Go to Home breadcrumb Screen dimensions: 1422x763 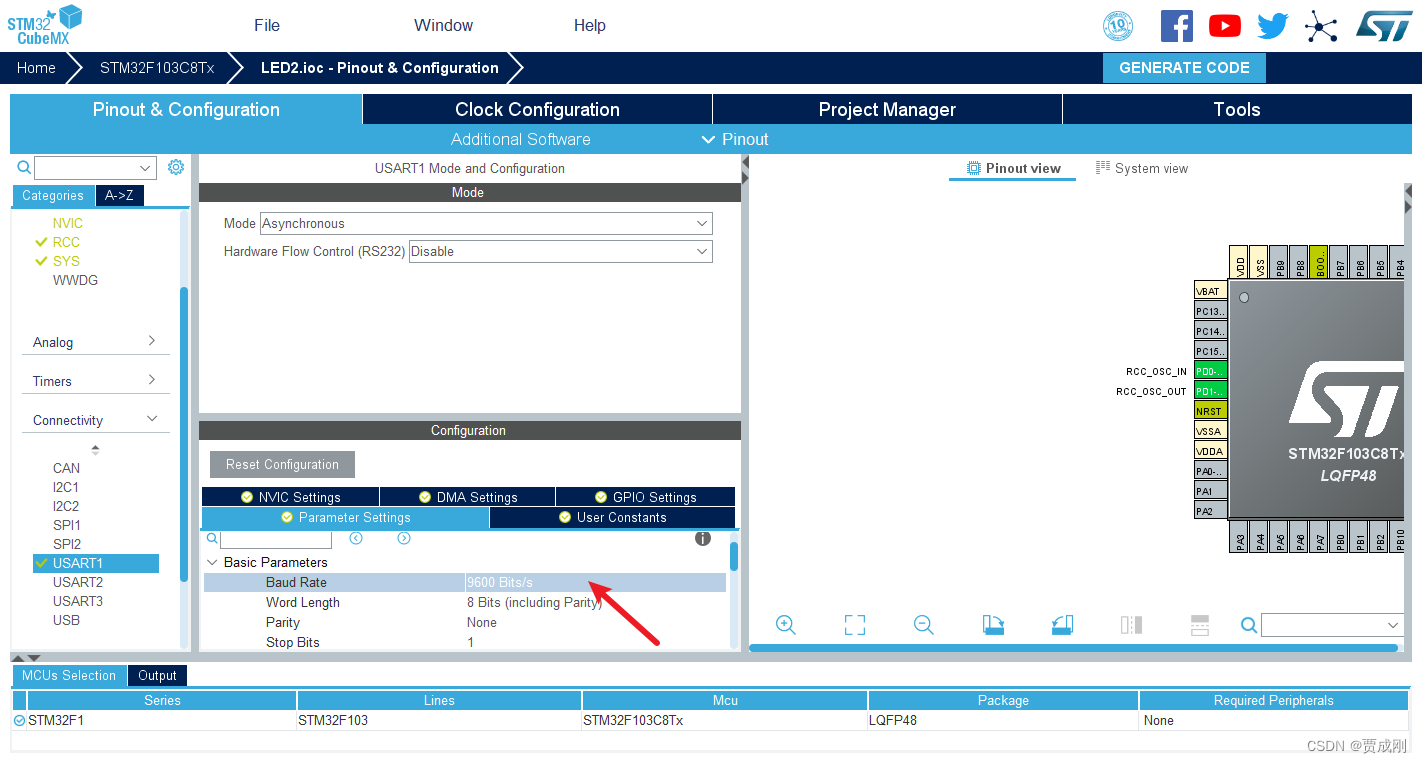click(36, 68)
